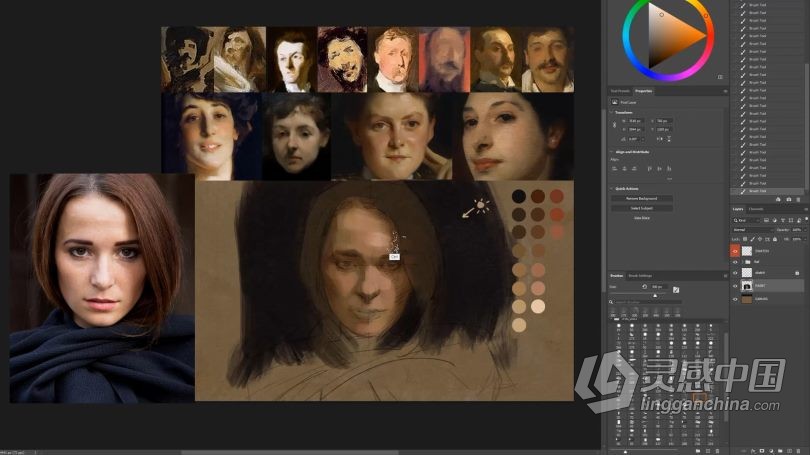
Task: Filter layers by adjustment layers icon
Action: (x=774, y=220)
